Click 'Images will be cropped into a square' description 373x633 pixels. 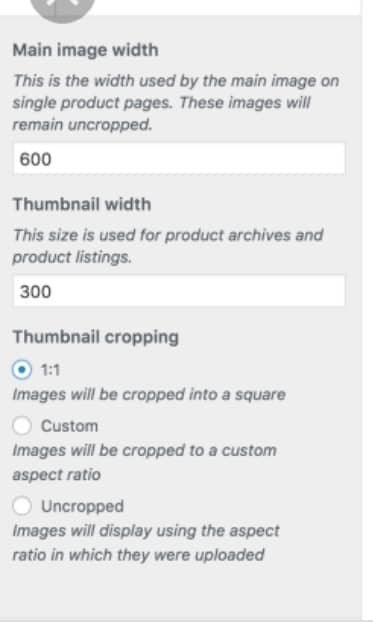click(149, 394)
